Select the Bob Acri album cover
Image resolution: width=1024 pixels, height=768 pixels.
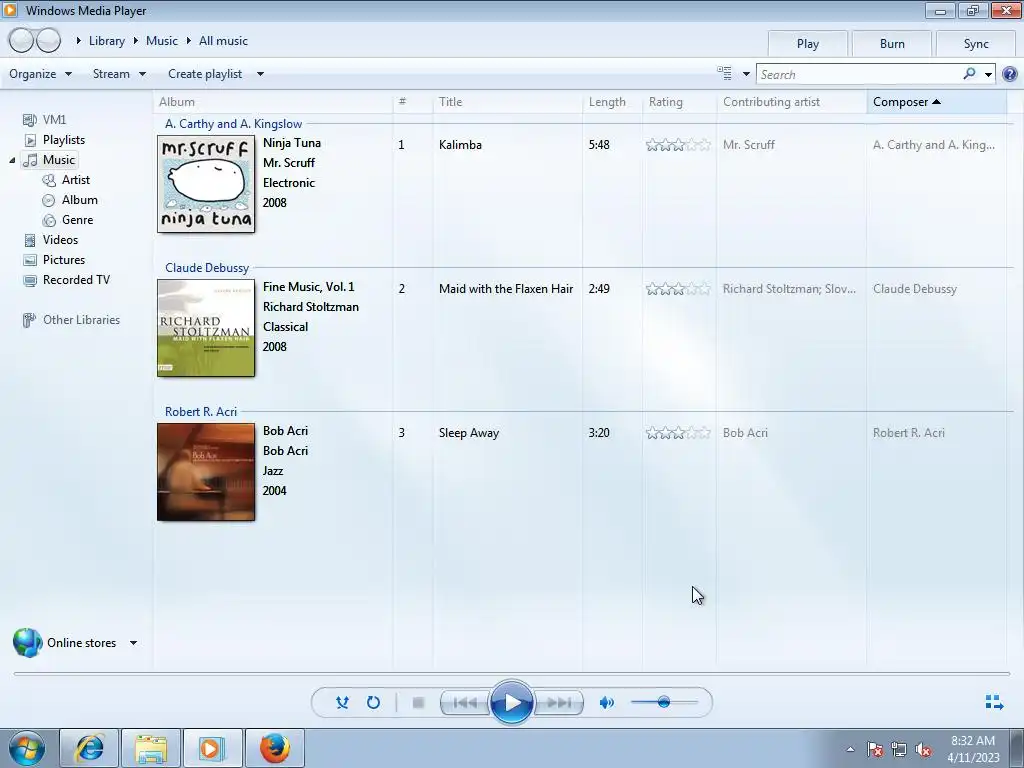206,472
